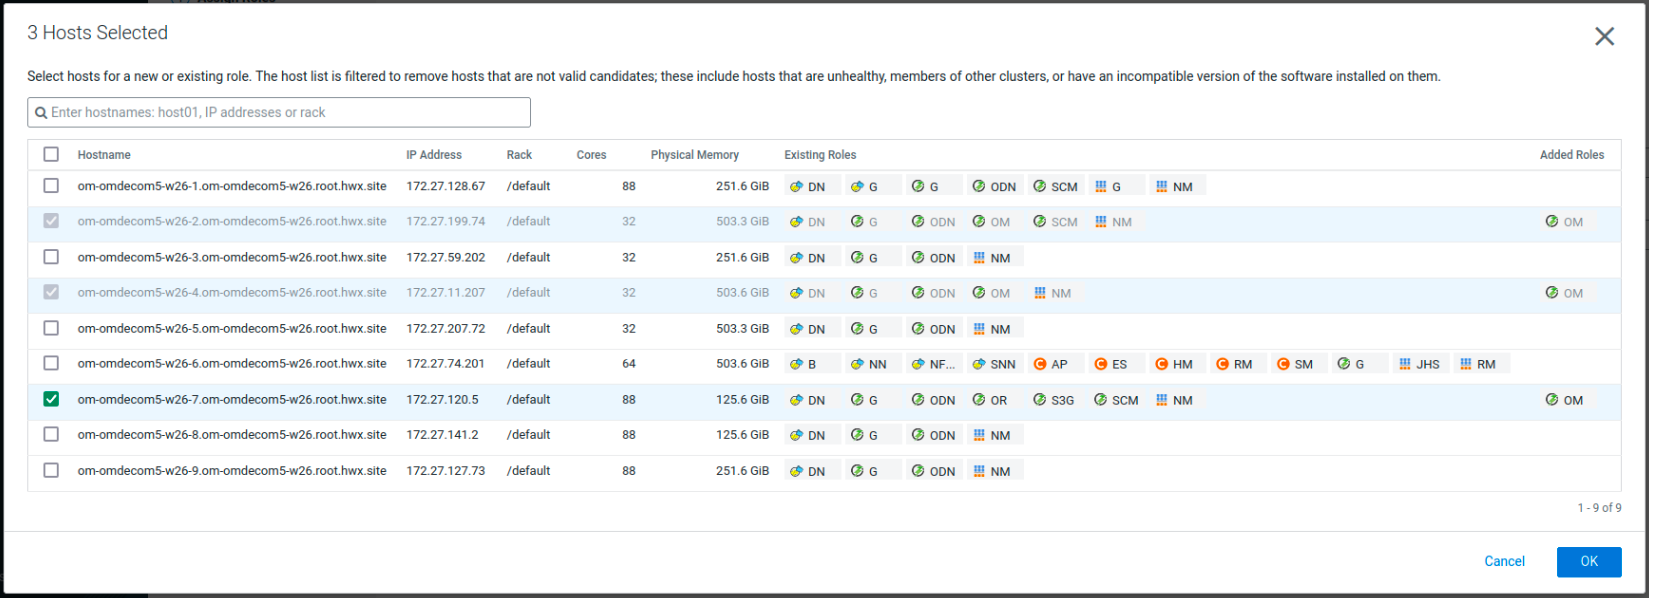This screenshot has width=1656, height=598.
Task: Click the ES role icon on host w26-6
Action: coord(1100,364)
